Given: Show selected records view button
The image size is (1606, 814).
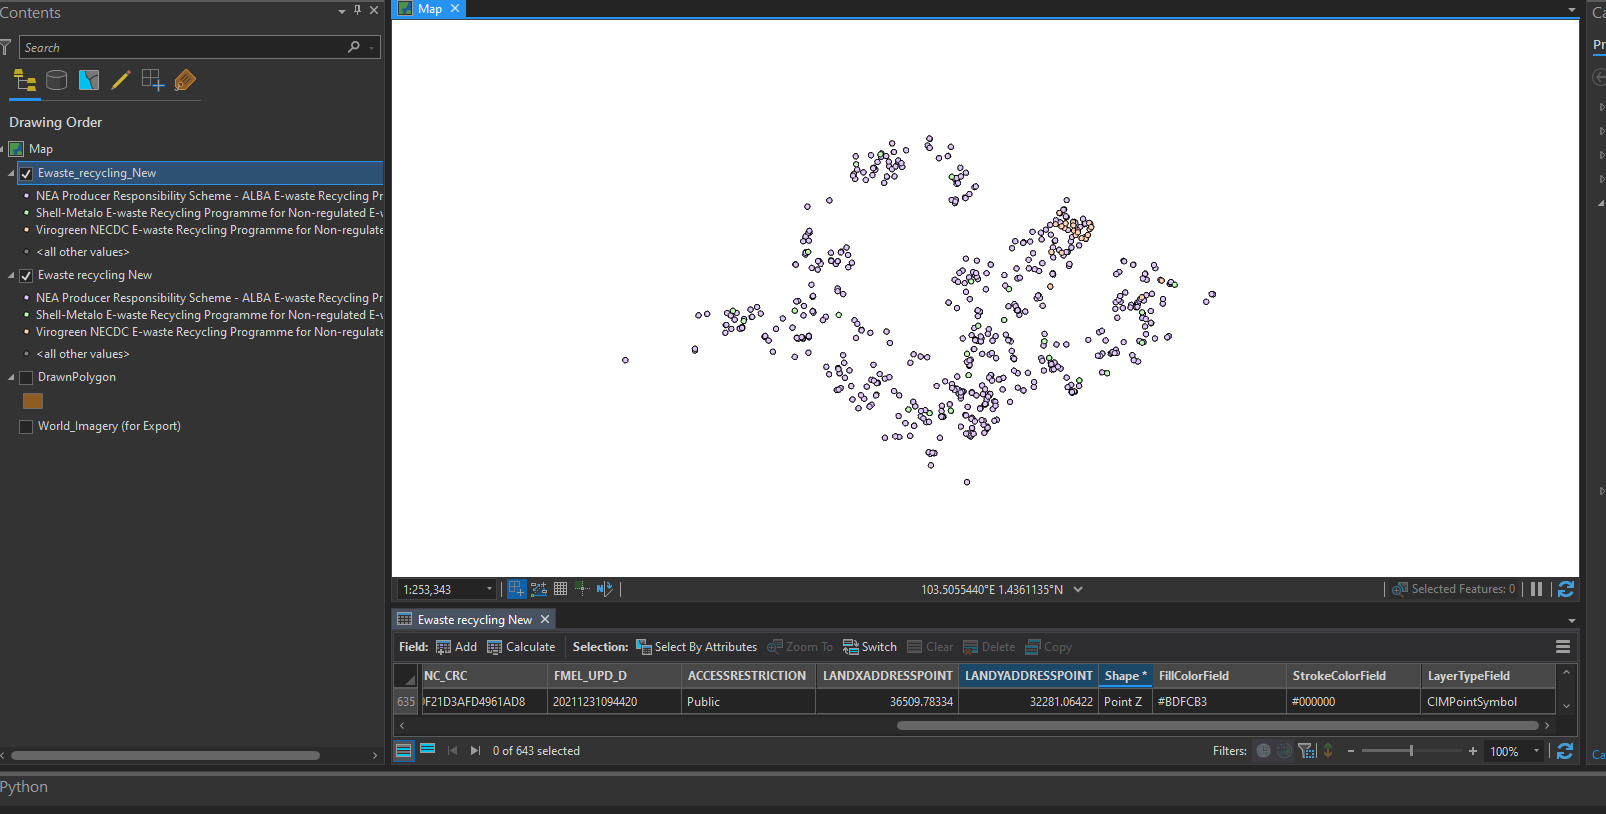Looking at the screenshot, I should [427, 749].
